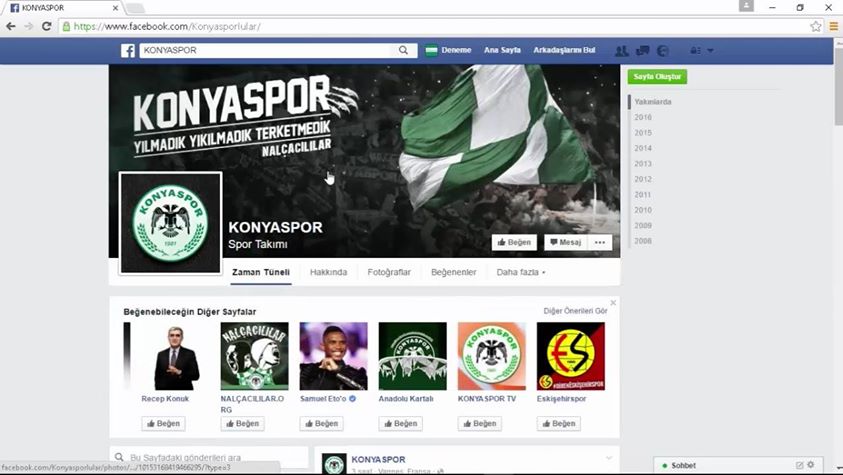Open Anadolu Kartalı page thumbnail
Screen dimensions: 843x475
click(x=412, y=356)
